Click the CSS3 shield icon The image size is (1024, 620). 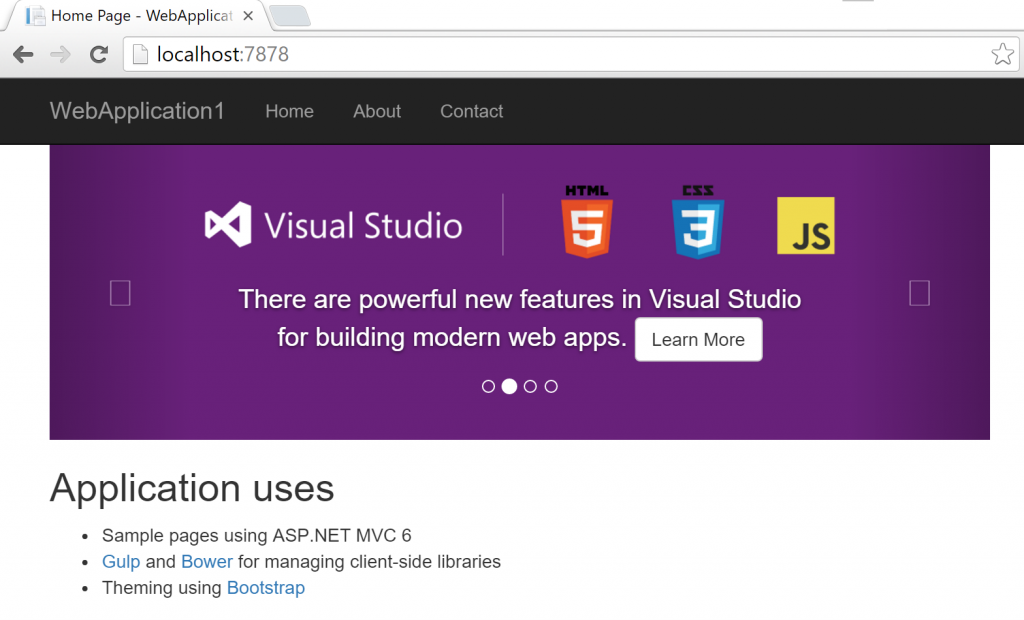click(698, 221)
